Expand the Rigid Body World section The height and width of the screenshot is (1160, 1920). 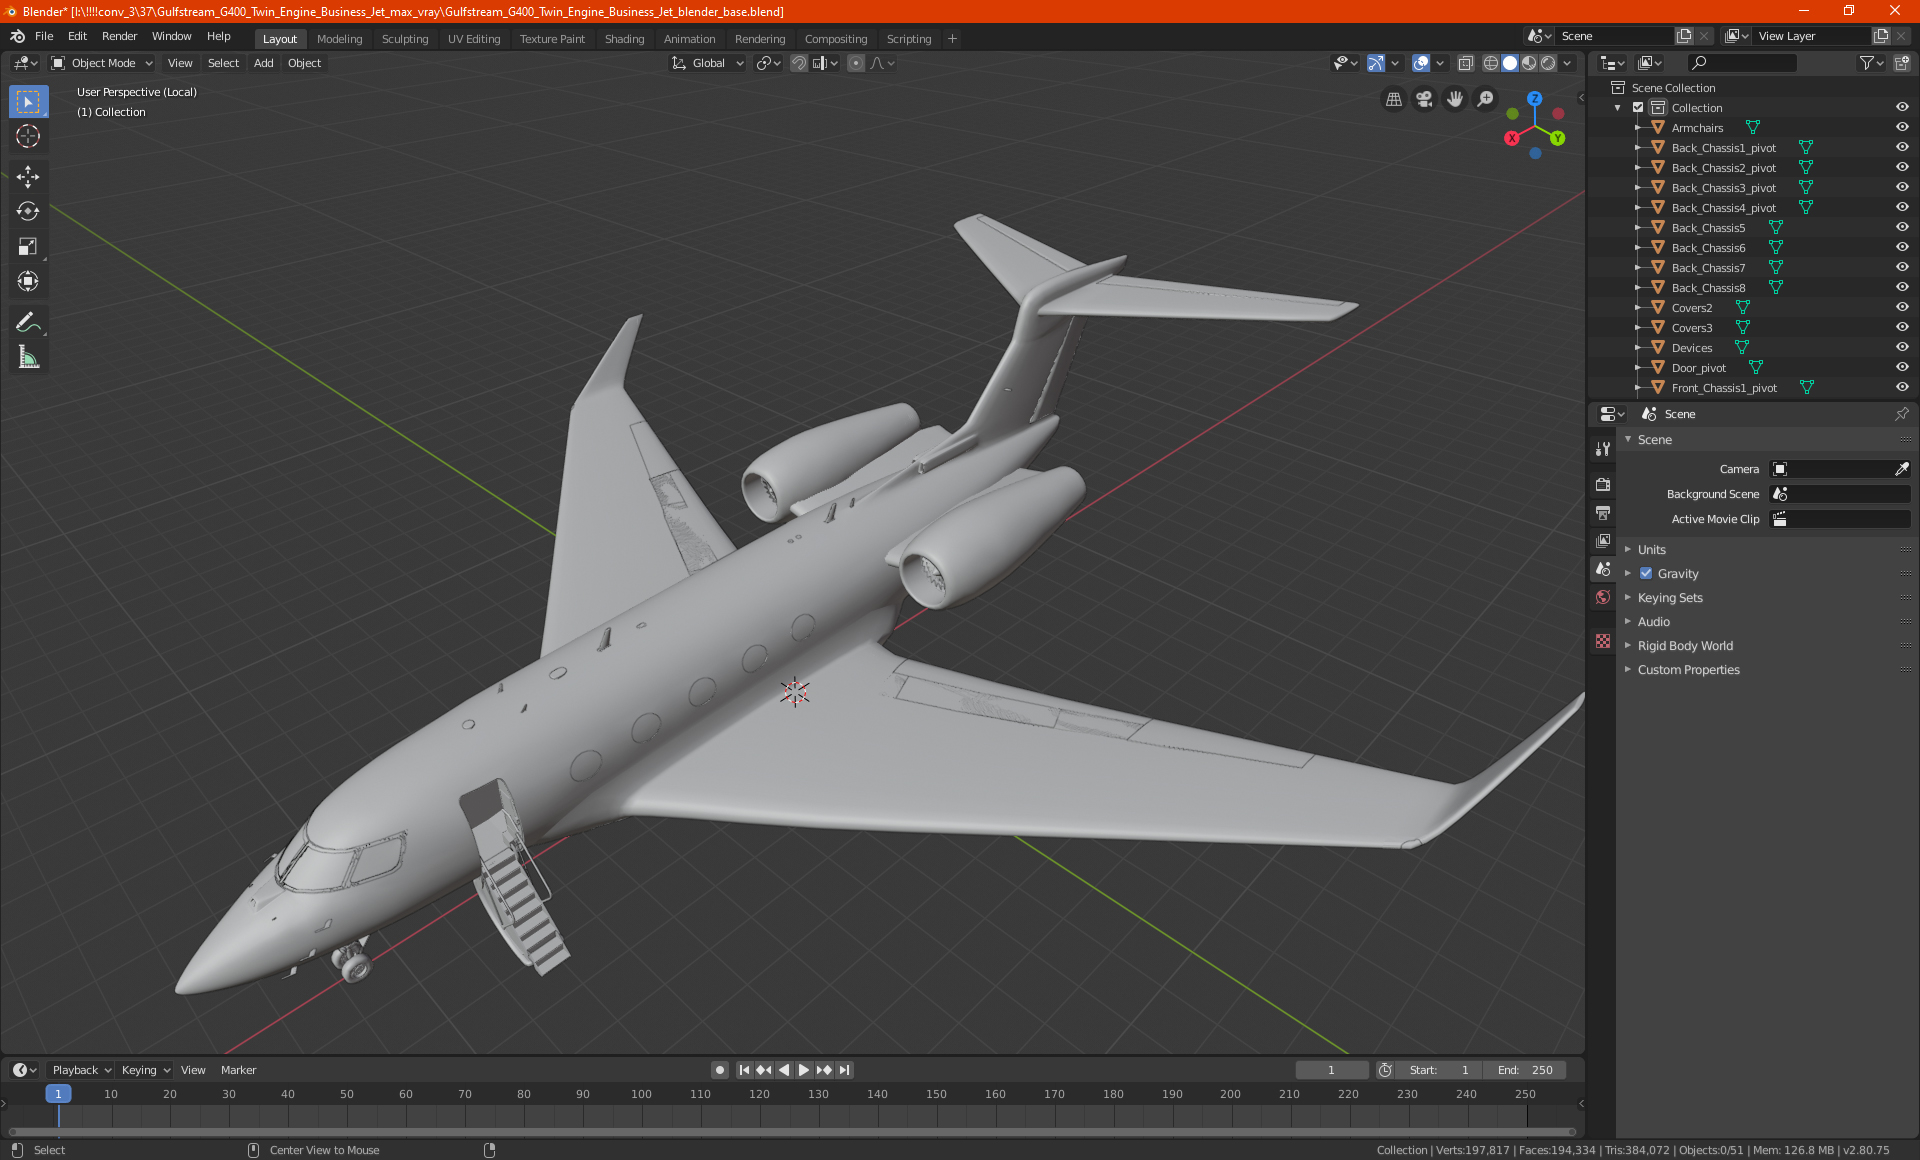pyautogui.click(x=1684, y=646)
